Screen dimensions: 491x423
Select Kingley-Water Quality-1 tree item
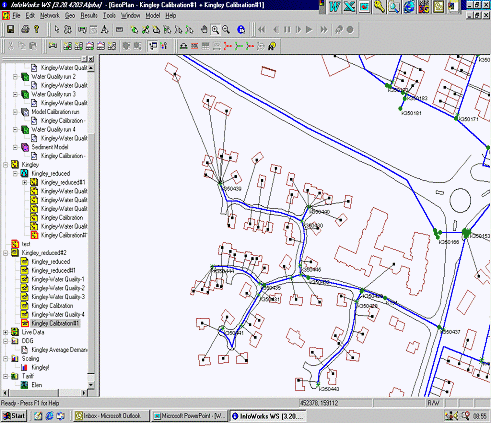pyautogui.click(x=58, y=279)
